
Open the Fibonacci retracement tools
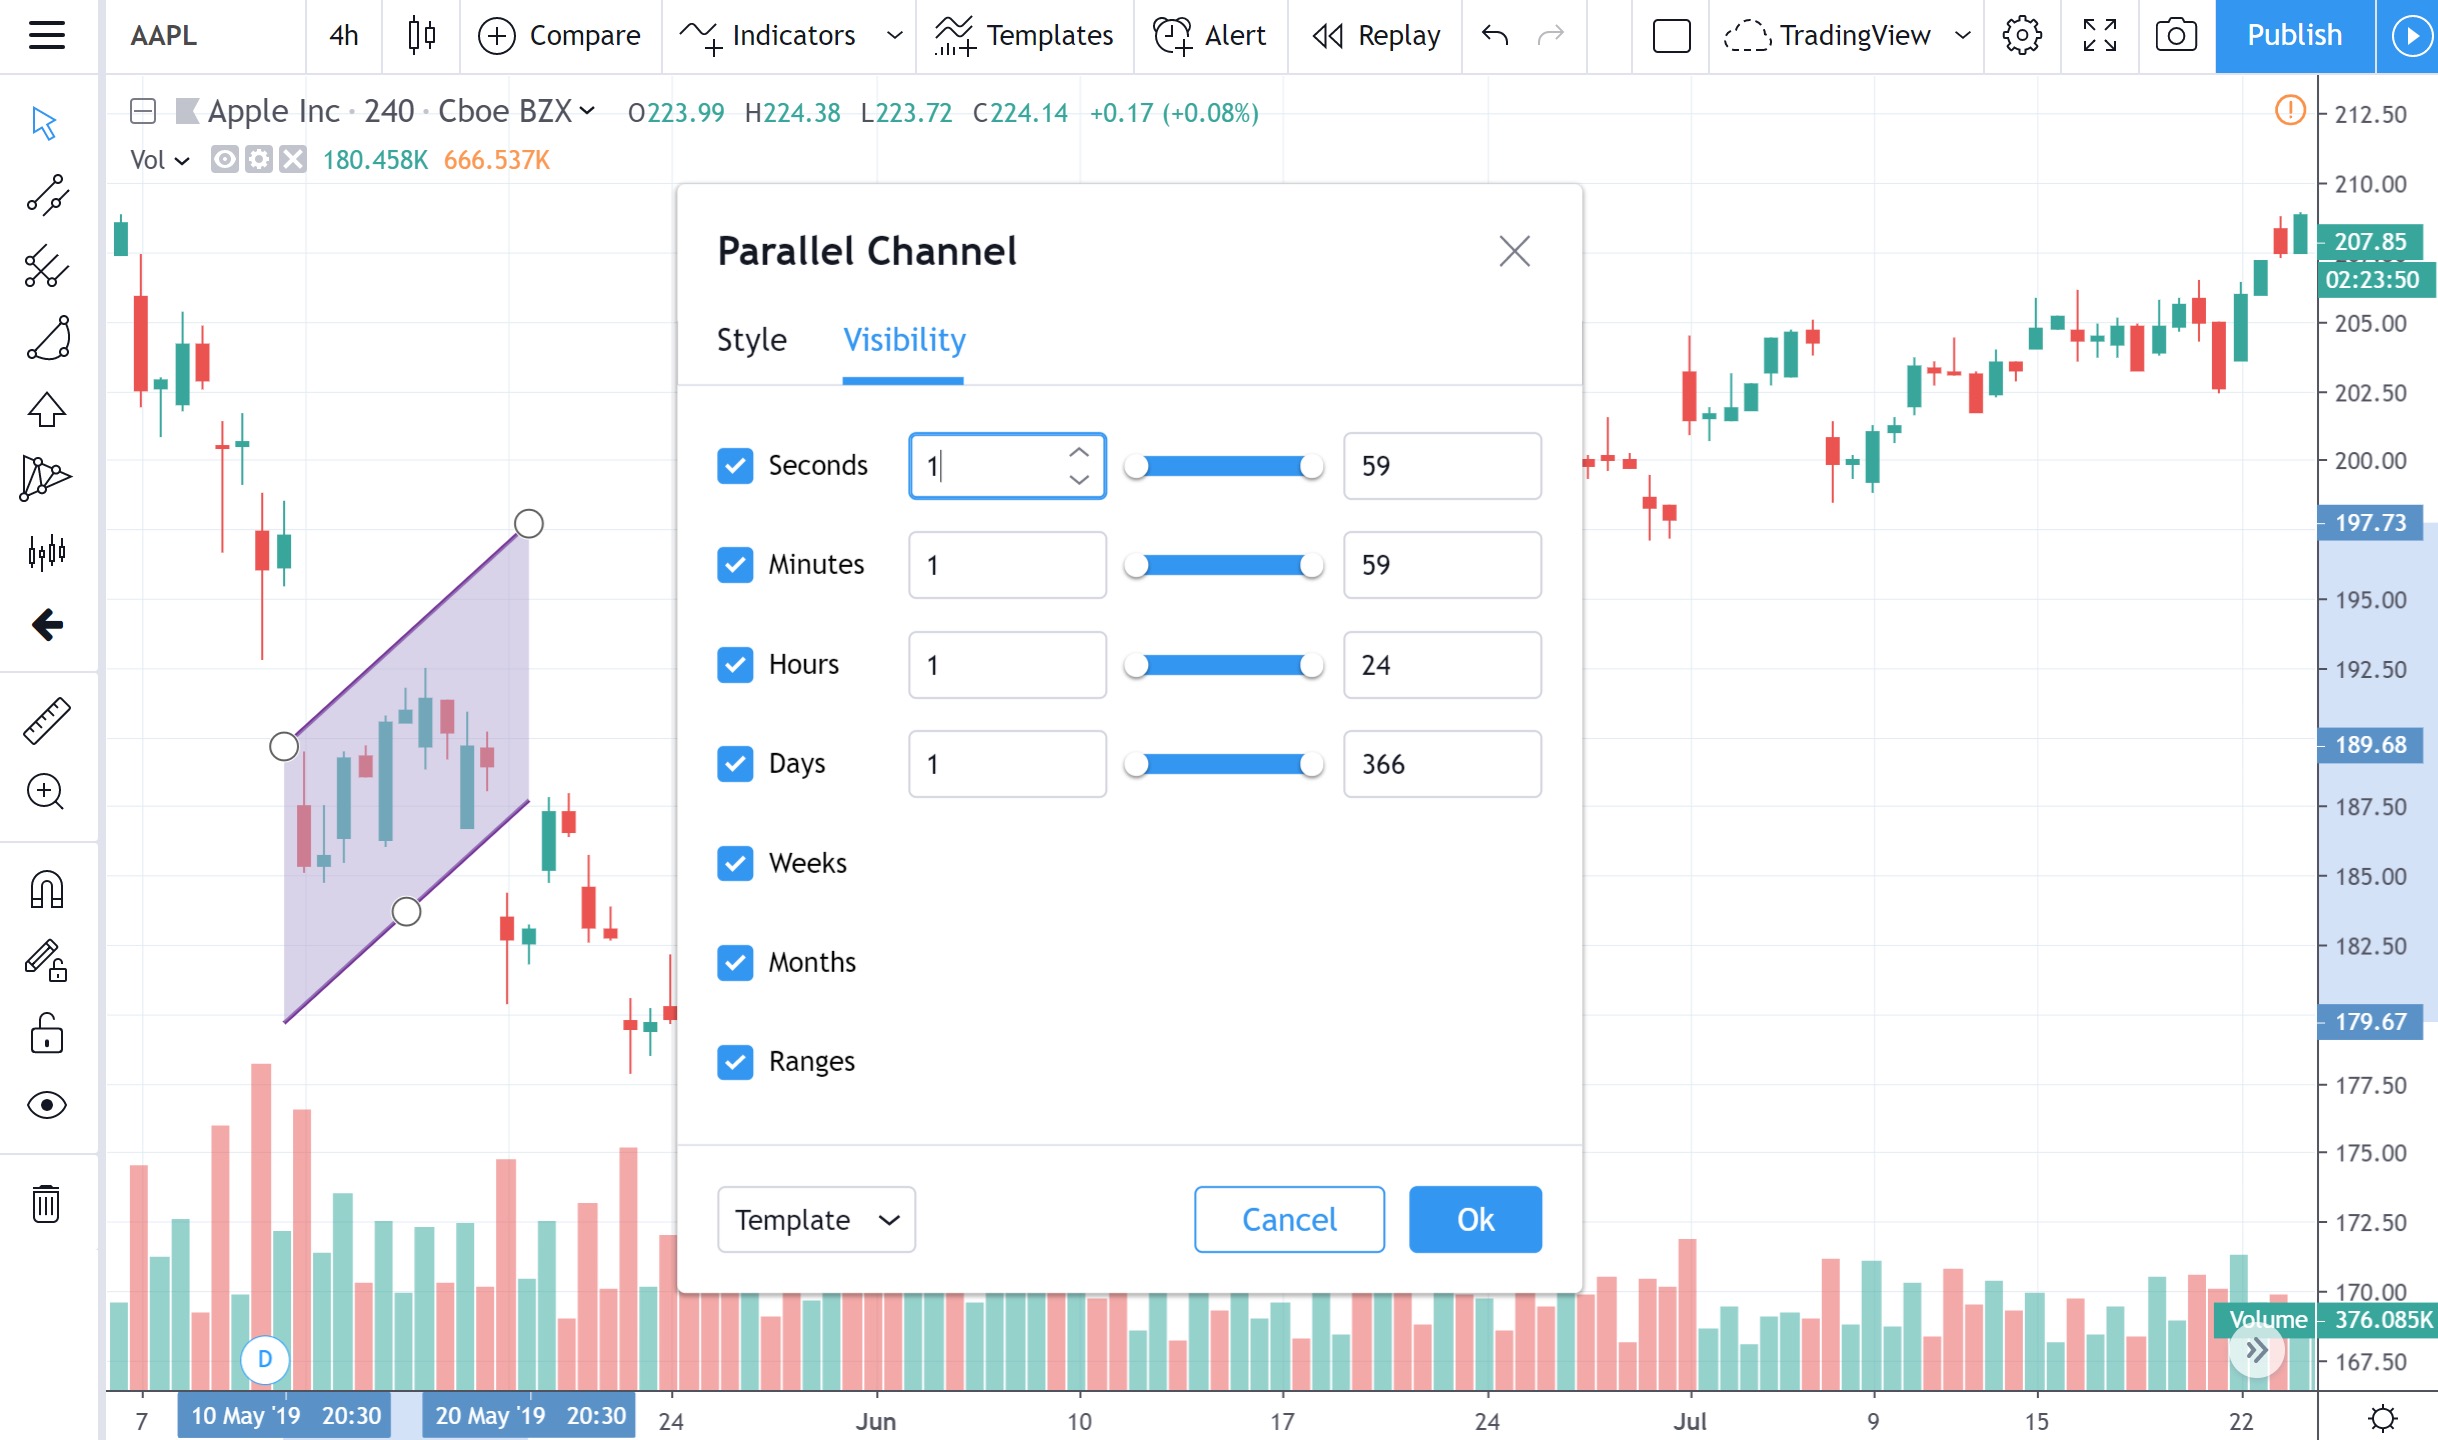[x=47, y=267]
